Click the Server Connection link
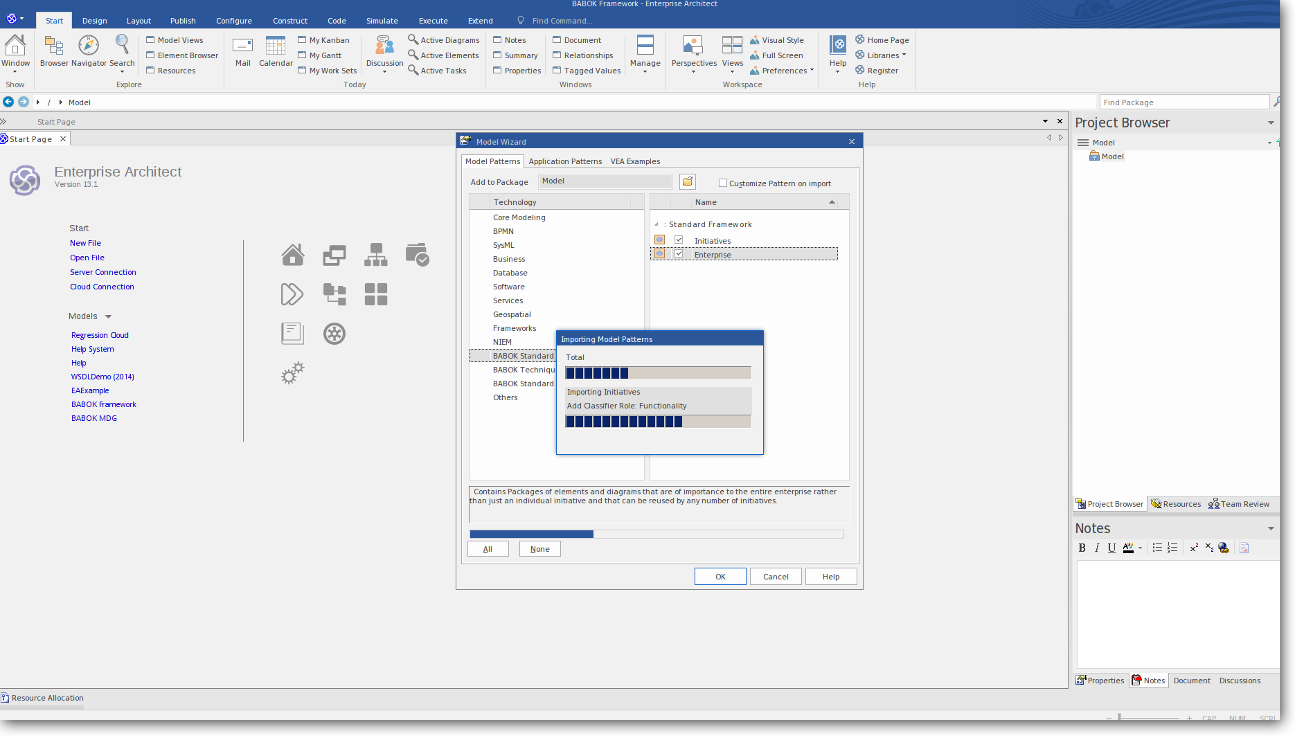The image size is (1310, 750). [103, 272]
